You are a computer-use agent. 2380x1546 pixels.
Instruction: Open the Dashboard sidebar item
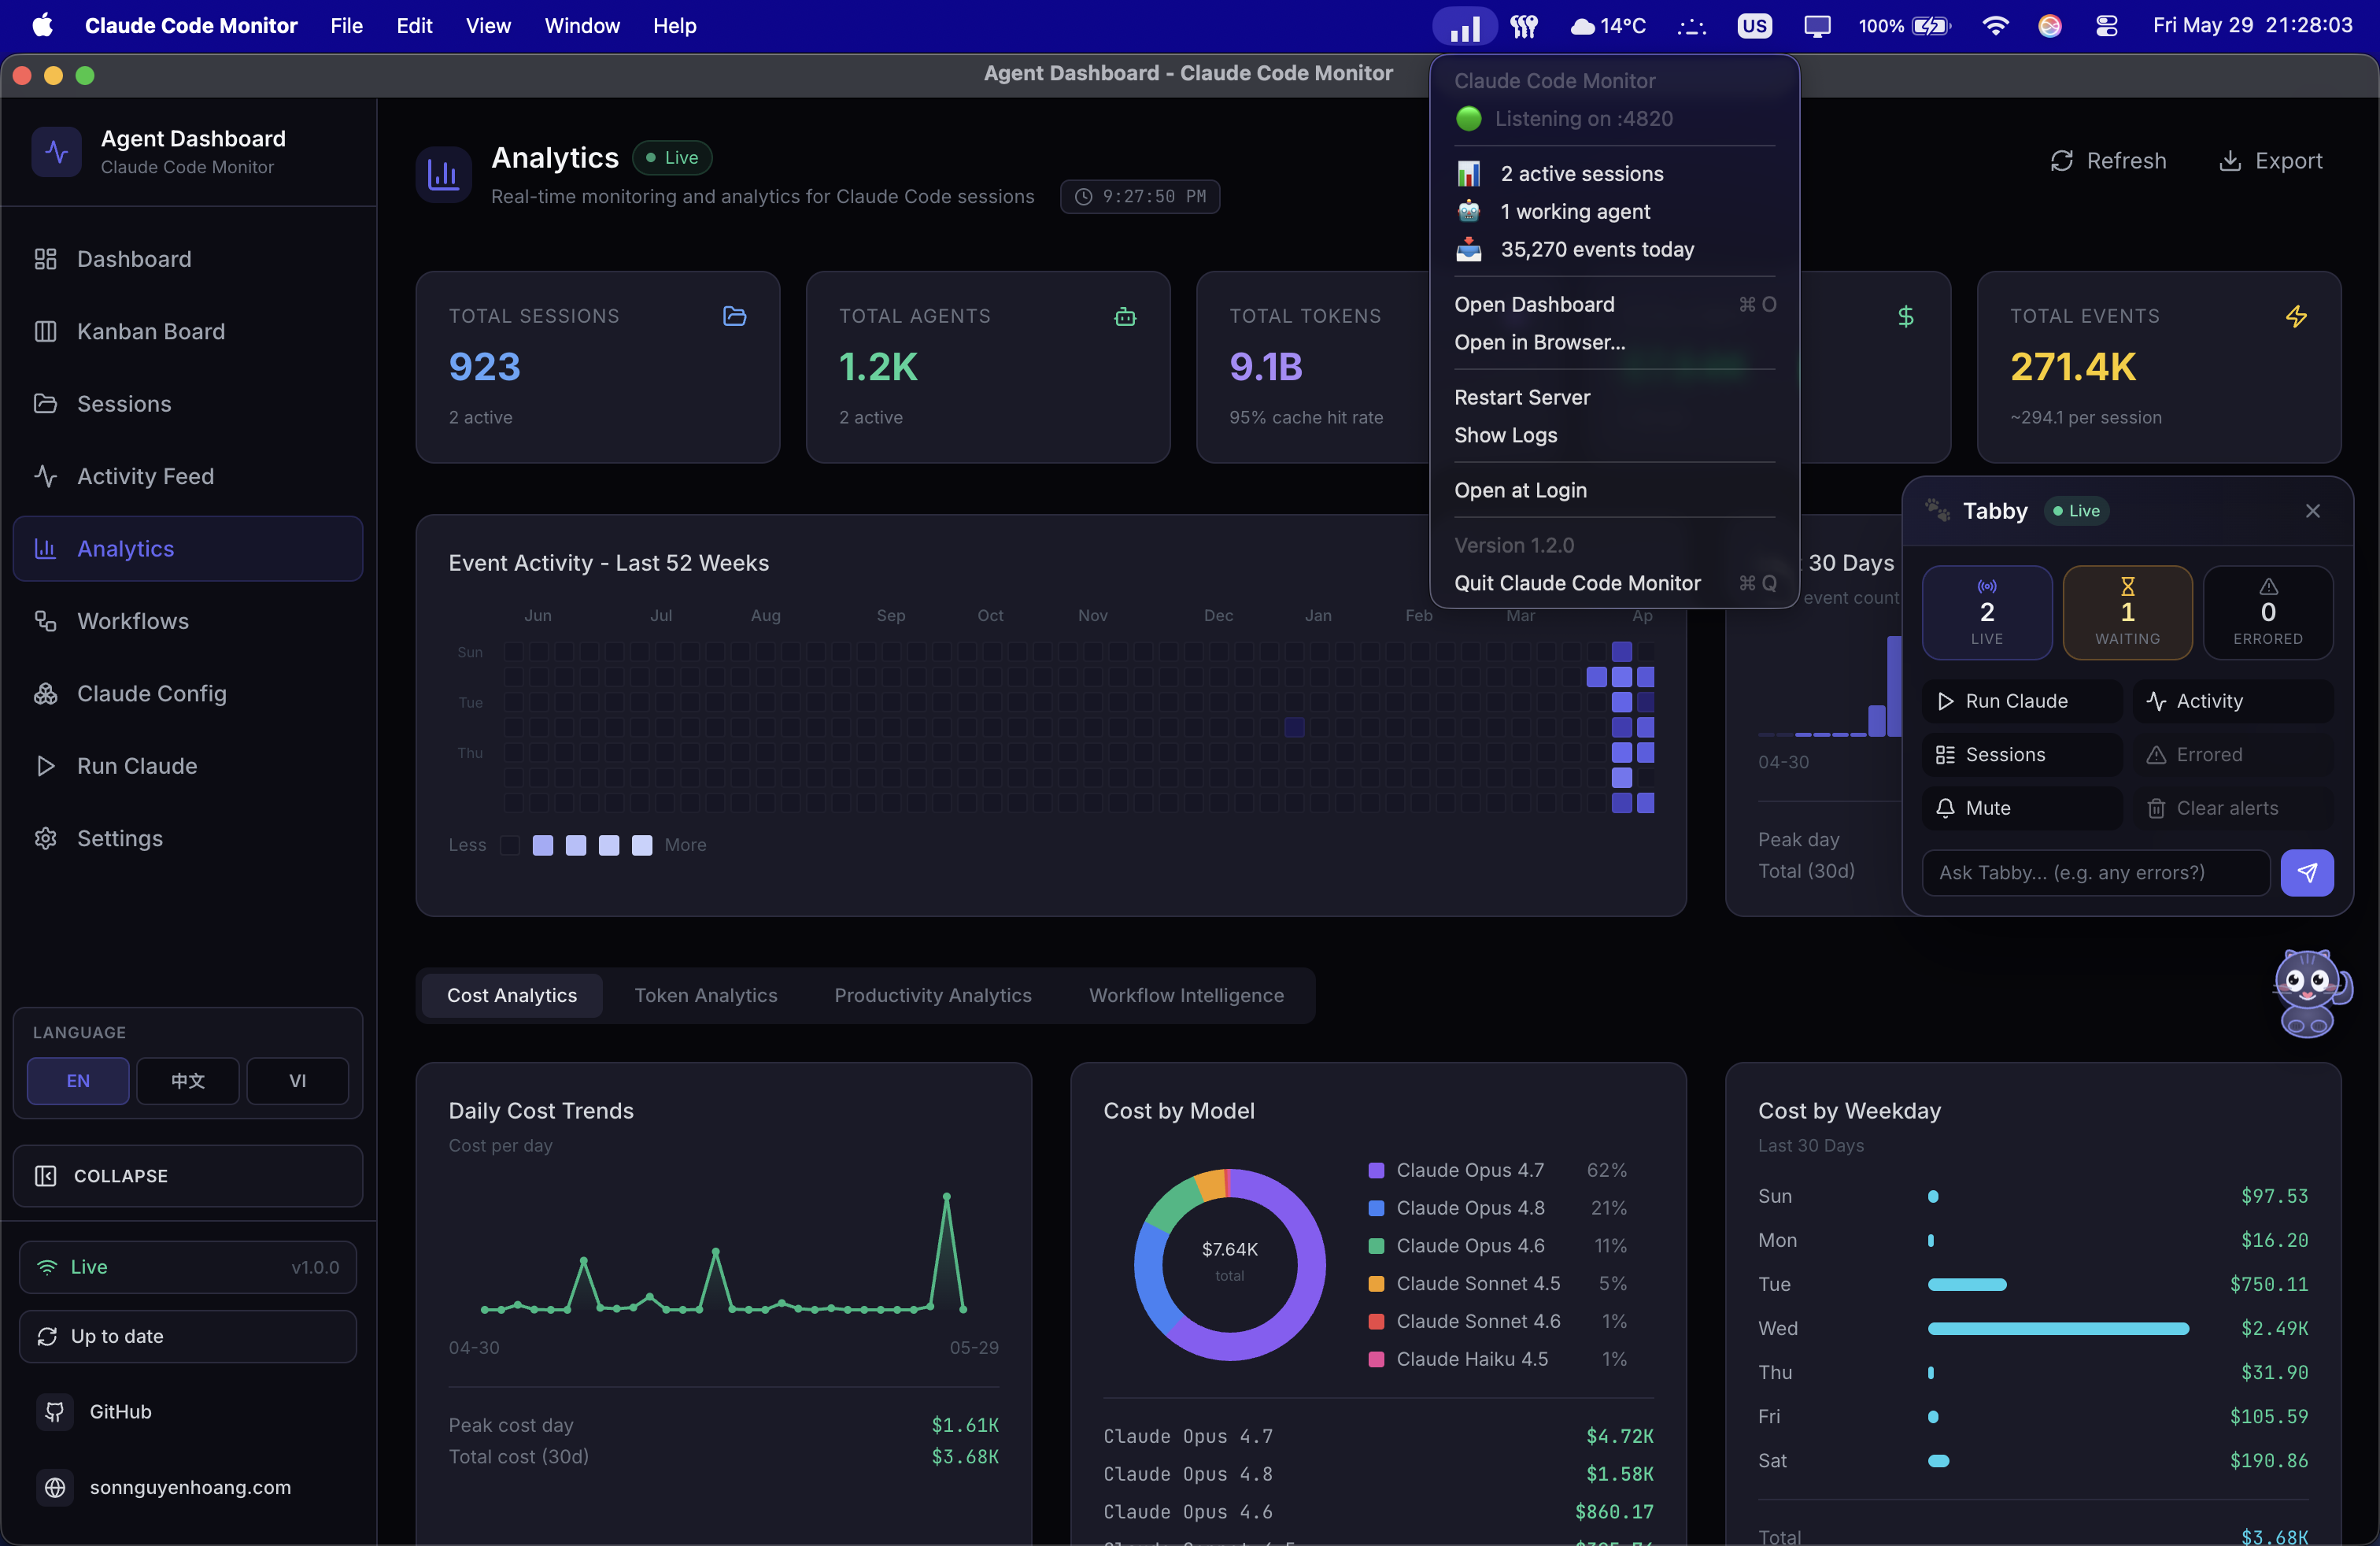(188, 259)
